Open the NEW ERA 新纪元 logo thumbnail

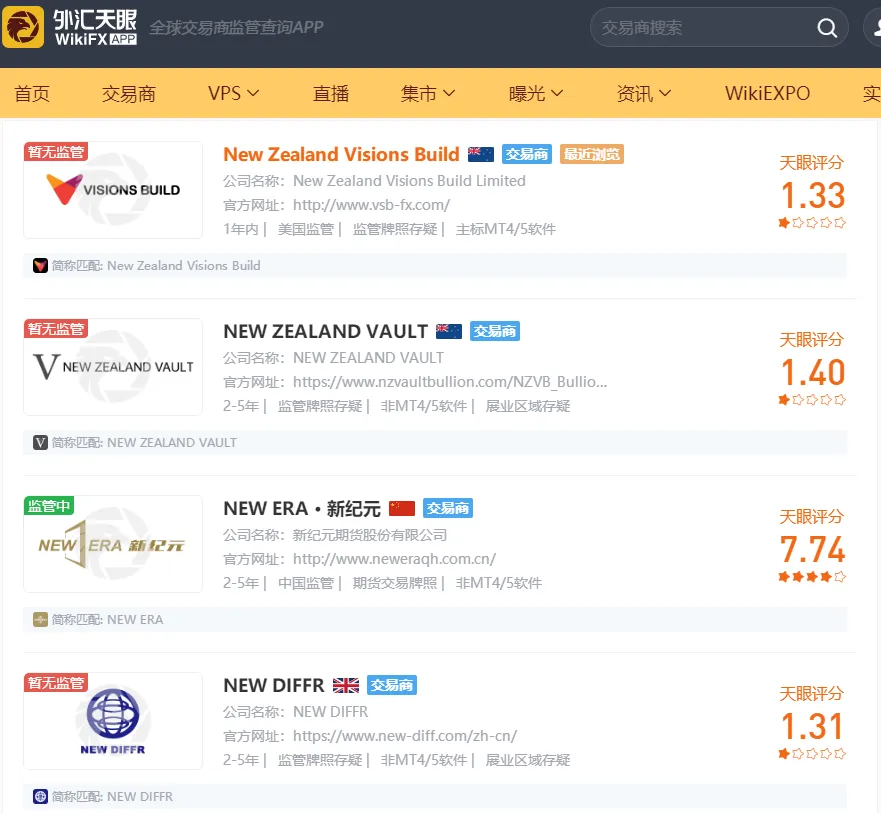[113, 544]
